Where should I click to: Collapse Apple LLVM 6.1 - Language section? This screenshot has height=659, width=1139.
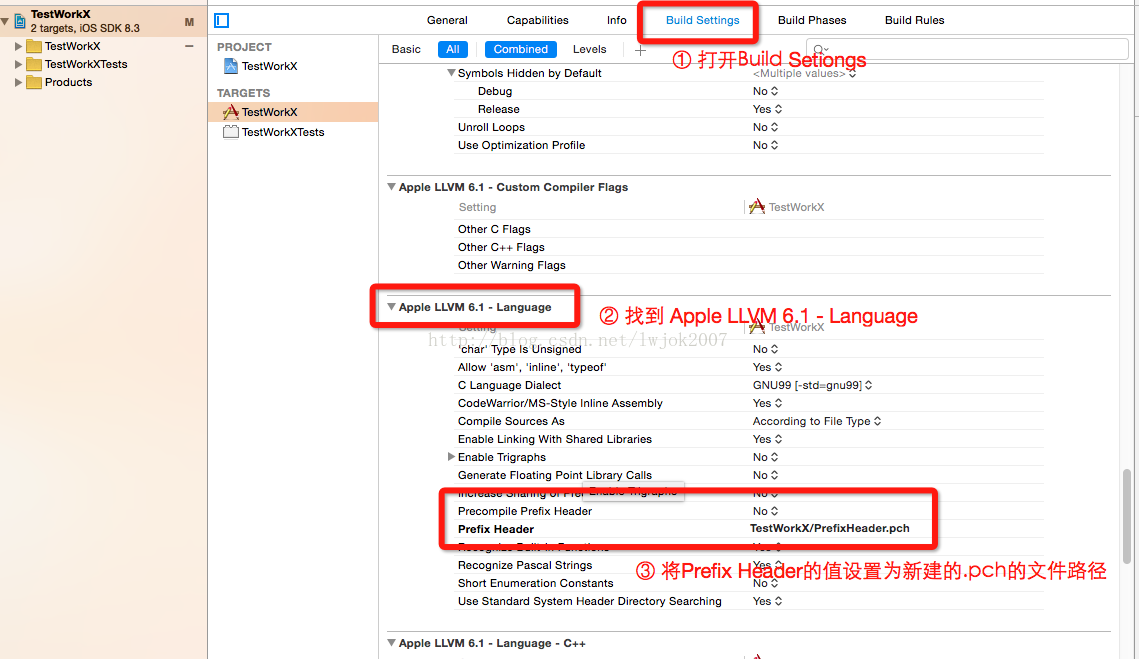tap(392, 307)
